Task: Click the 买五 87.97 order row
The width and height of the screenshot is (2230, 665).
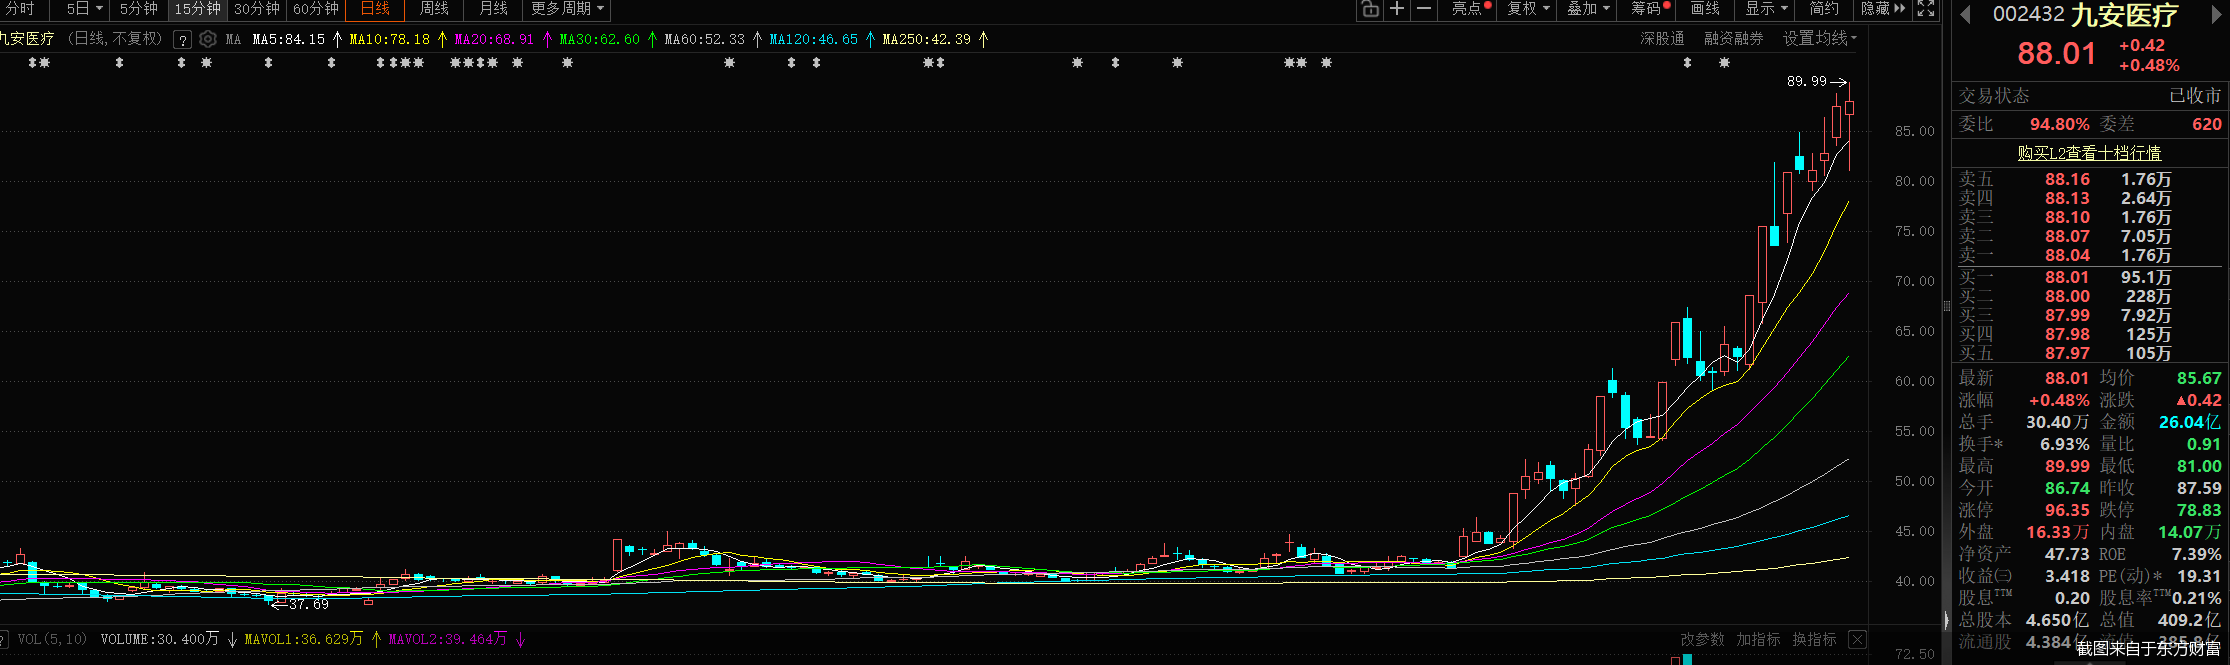Action: (x=2089, y=353)
